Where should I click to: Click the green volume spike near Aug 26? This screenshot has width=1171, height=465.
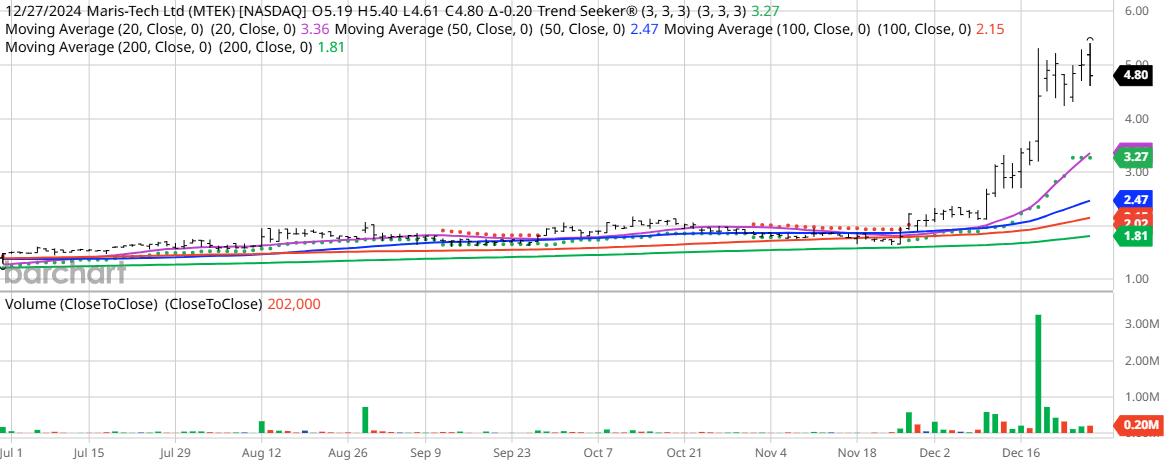tap(366, 419)
